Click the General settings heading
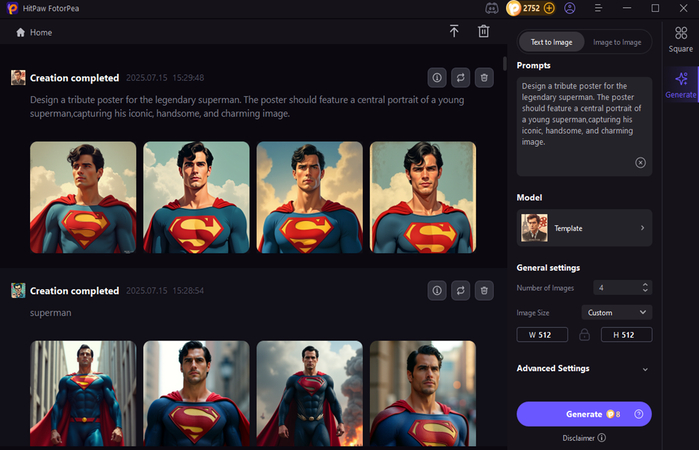This screenshot has height=450, width=699. pos(548,268)
